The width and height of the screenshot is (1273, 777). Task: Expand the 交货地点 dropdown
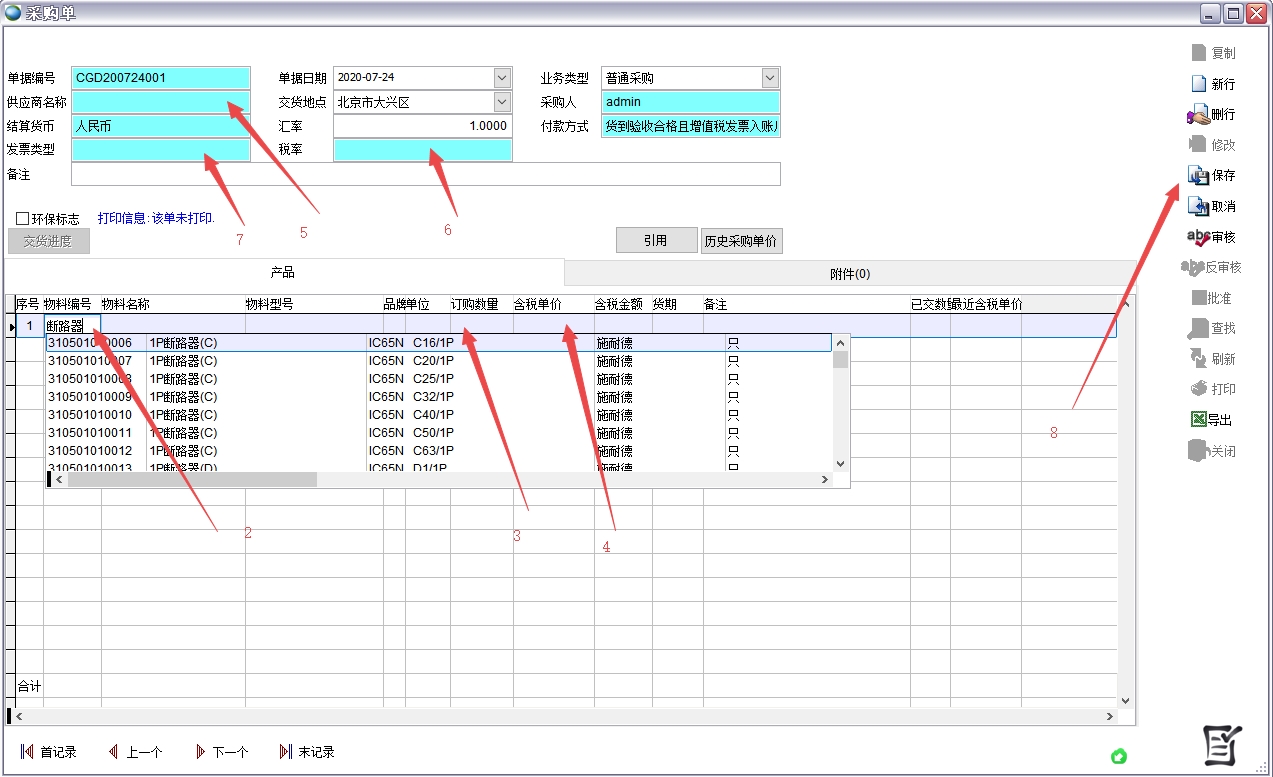pyautogui.click(x=502, y=102)
